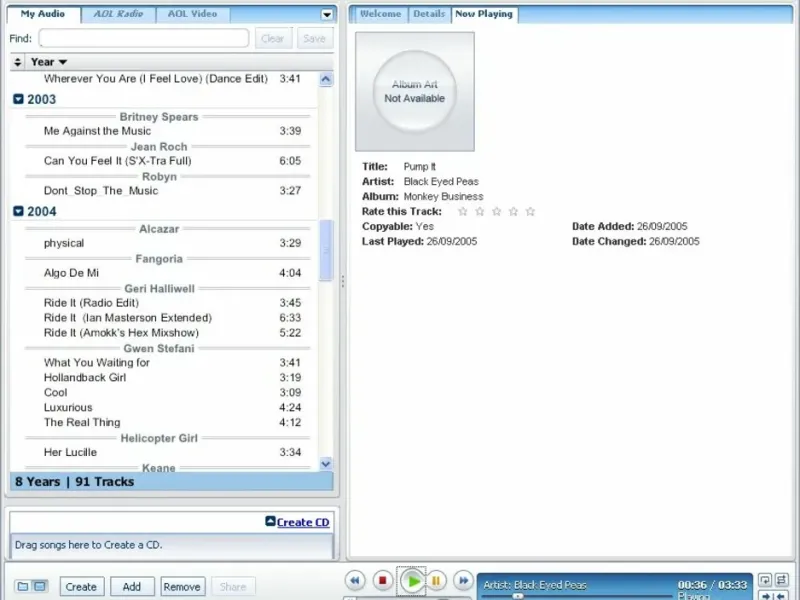Click the Clear button
The image size is (800, 600).
[x=273, y=38]
